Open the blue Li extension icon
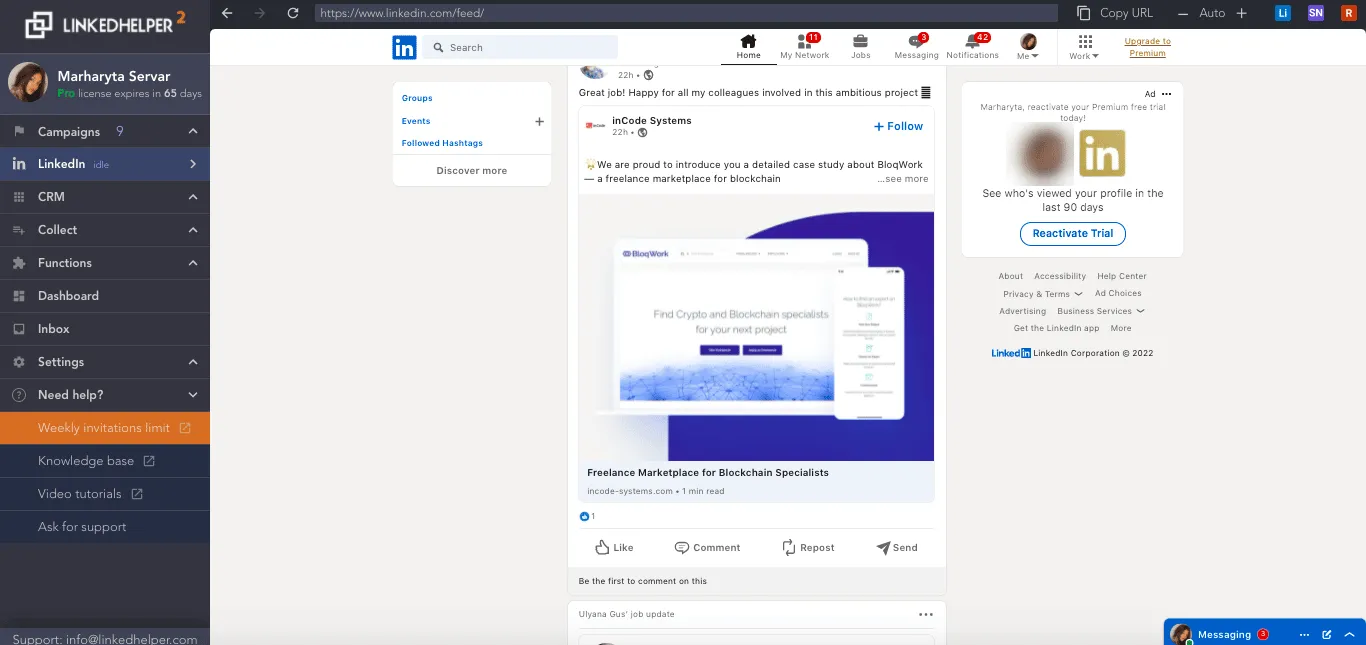Image resolution: width=1366 pixels, height=645 pixels. click(1283, 13)
